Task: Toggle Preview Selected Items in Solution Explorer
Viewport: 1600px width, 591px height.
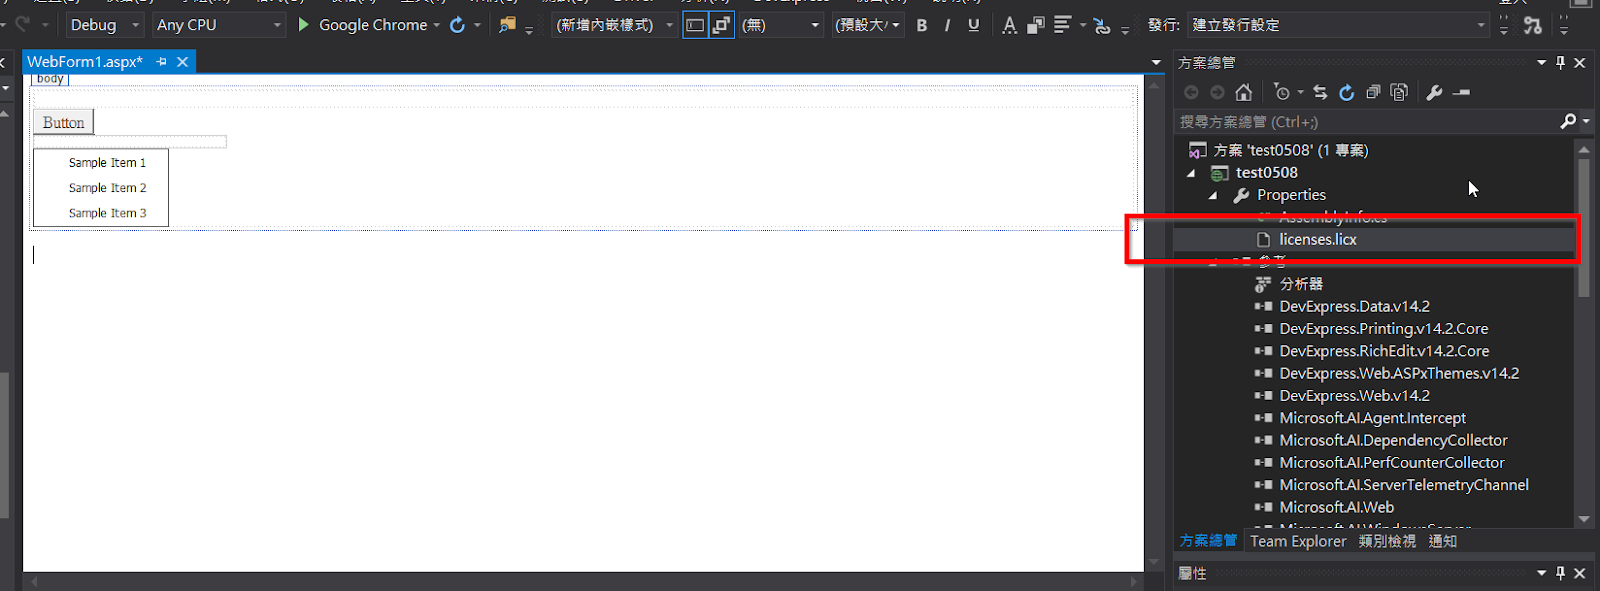Action: (x=1462, y=92)
